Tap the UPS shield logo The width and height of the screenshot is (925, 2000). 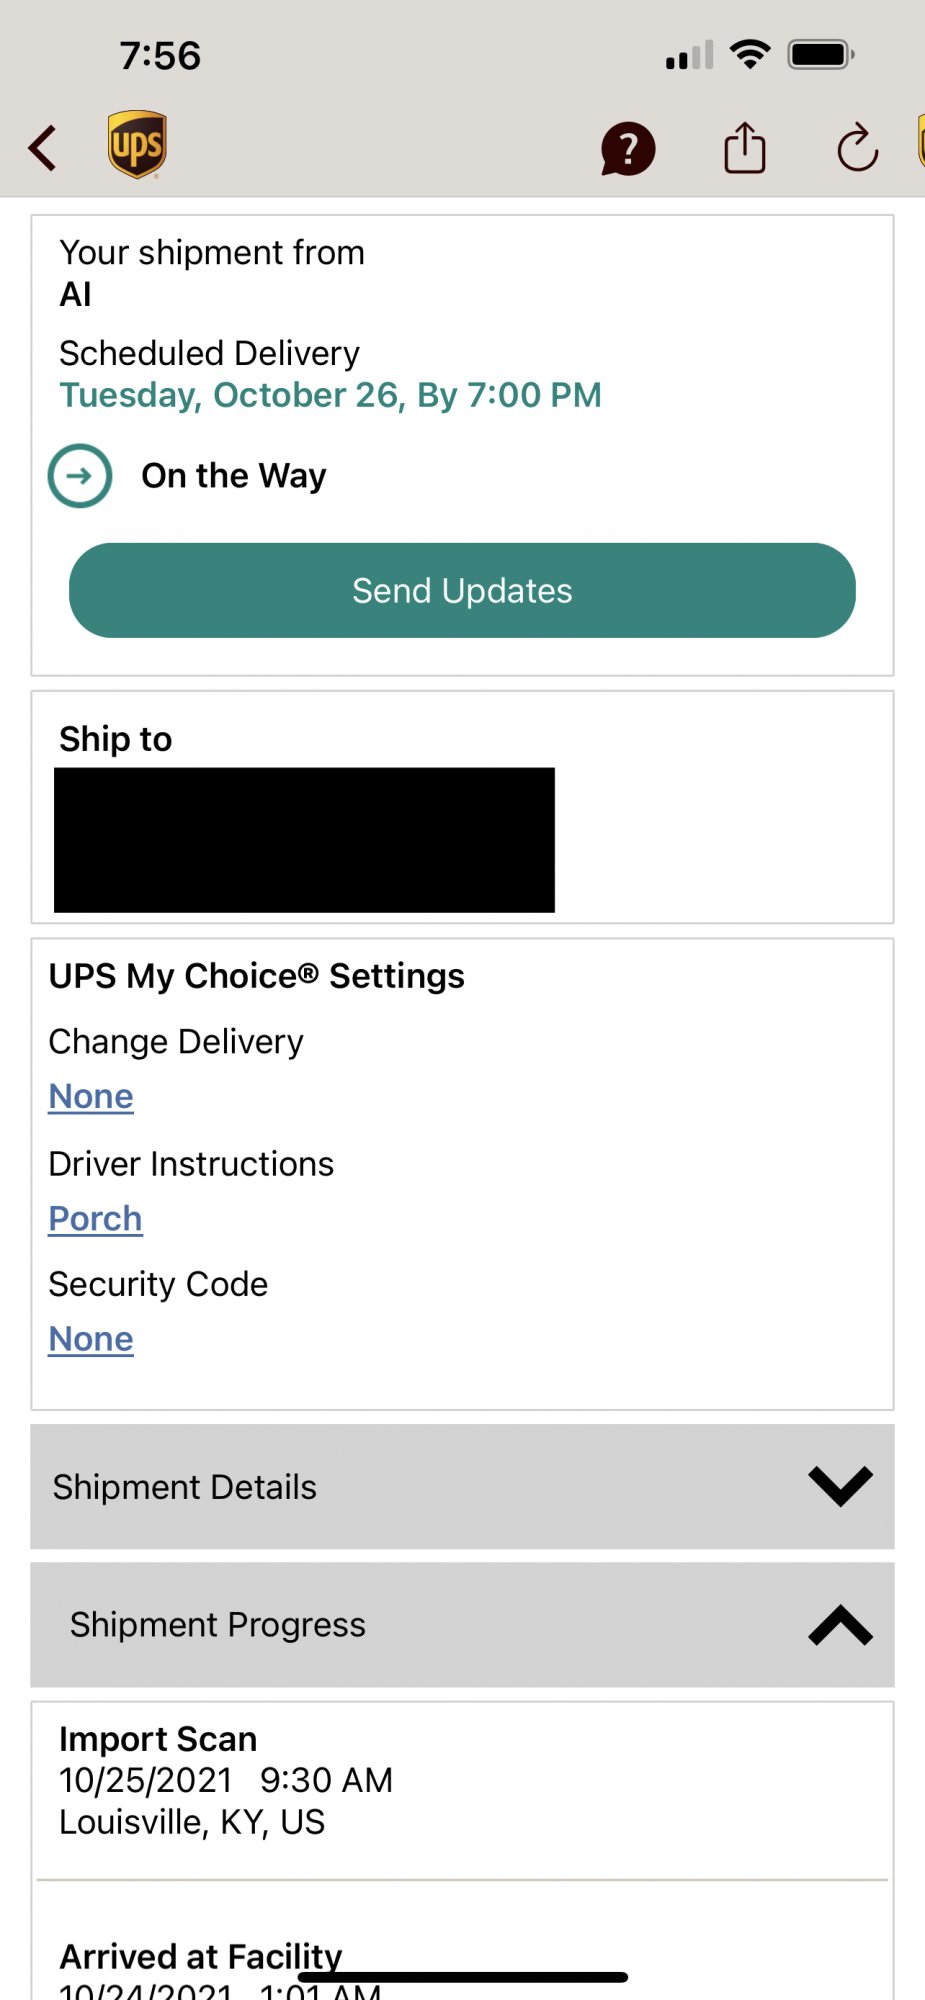click(x=137, y=145)
